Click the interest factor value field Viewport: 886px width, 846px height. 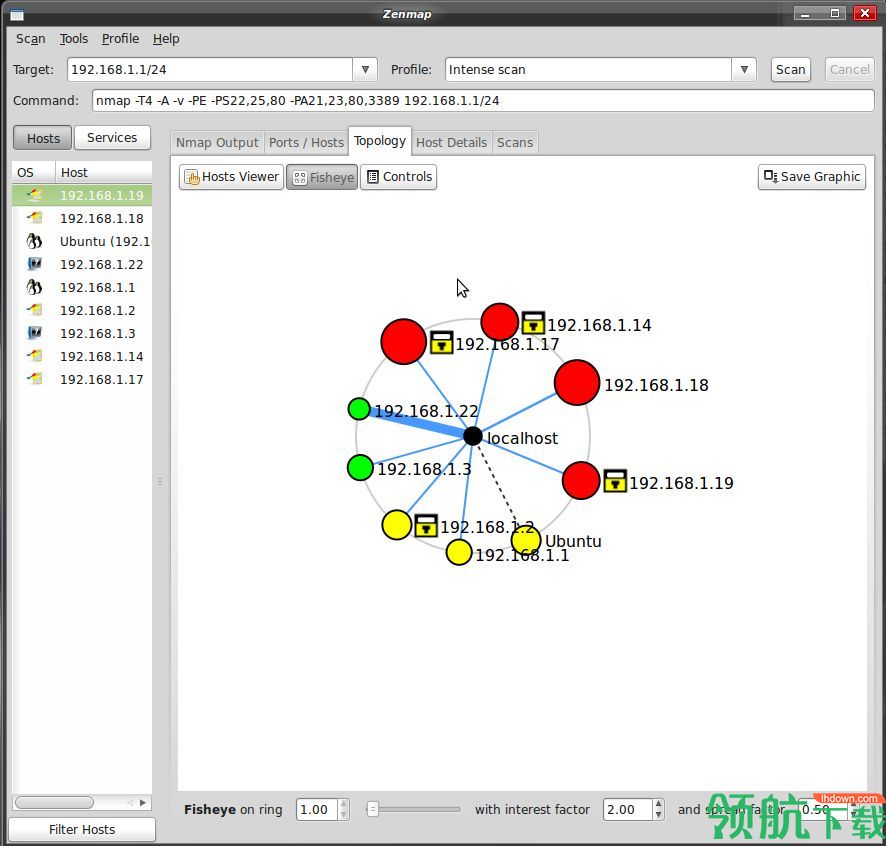click(628, 809)
